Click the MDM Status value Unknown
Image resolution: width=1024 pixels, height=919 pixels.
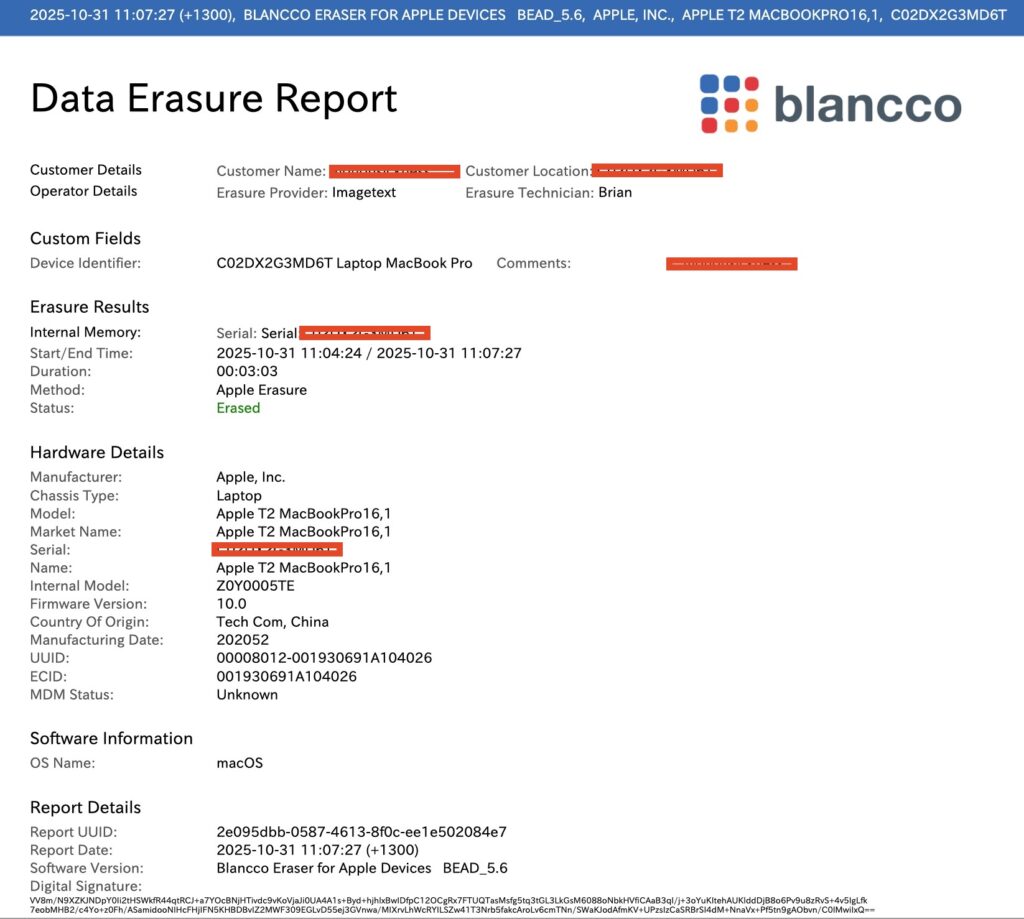tap(247, 694)
